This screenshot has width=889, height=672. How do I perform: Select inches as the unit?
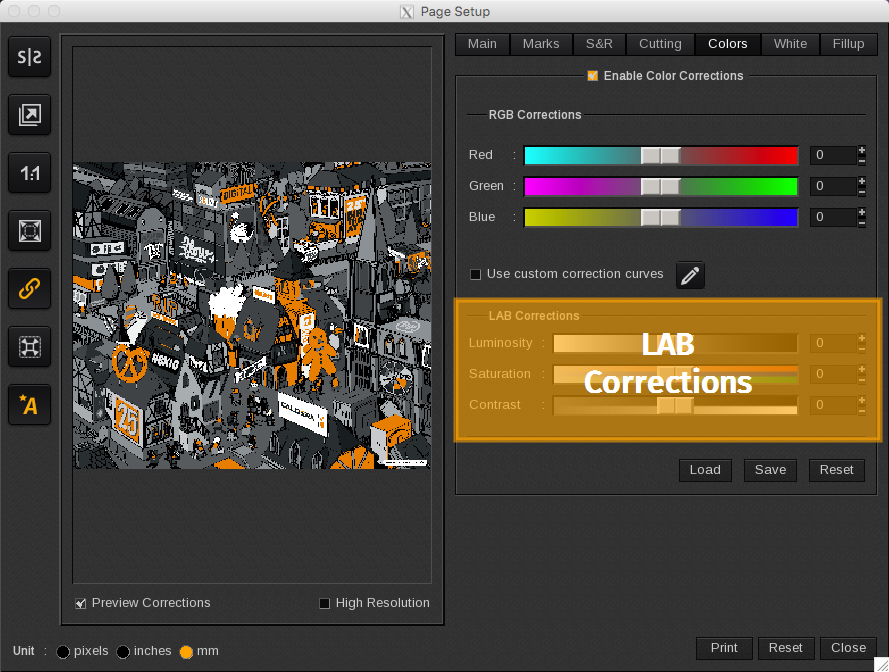click(x=122, y=651)
